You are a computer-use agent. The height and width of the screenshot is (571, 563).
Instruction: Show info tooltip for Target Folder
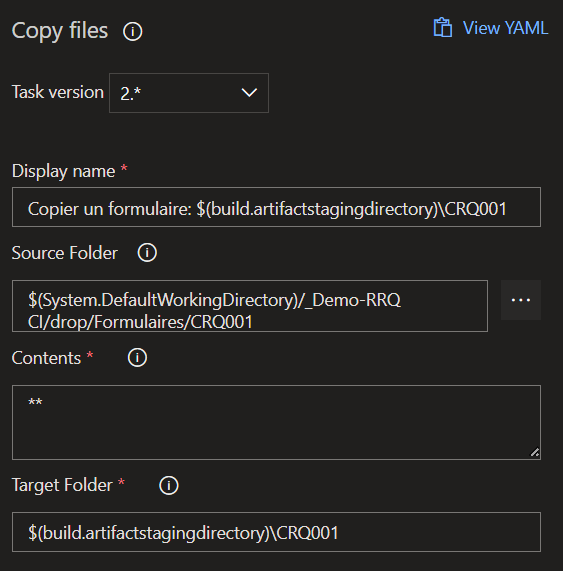coord(169,485)
